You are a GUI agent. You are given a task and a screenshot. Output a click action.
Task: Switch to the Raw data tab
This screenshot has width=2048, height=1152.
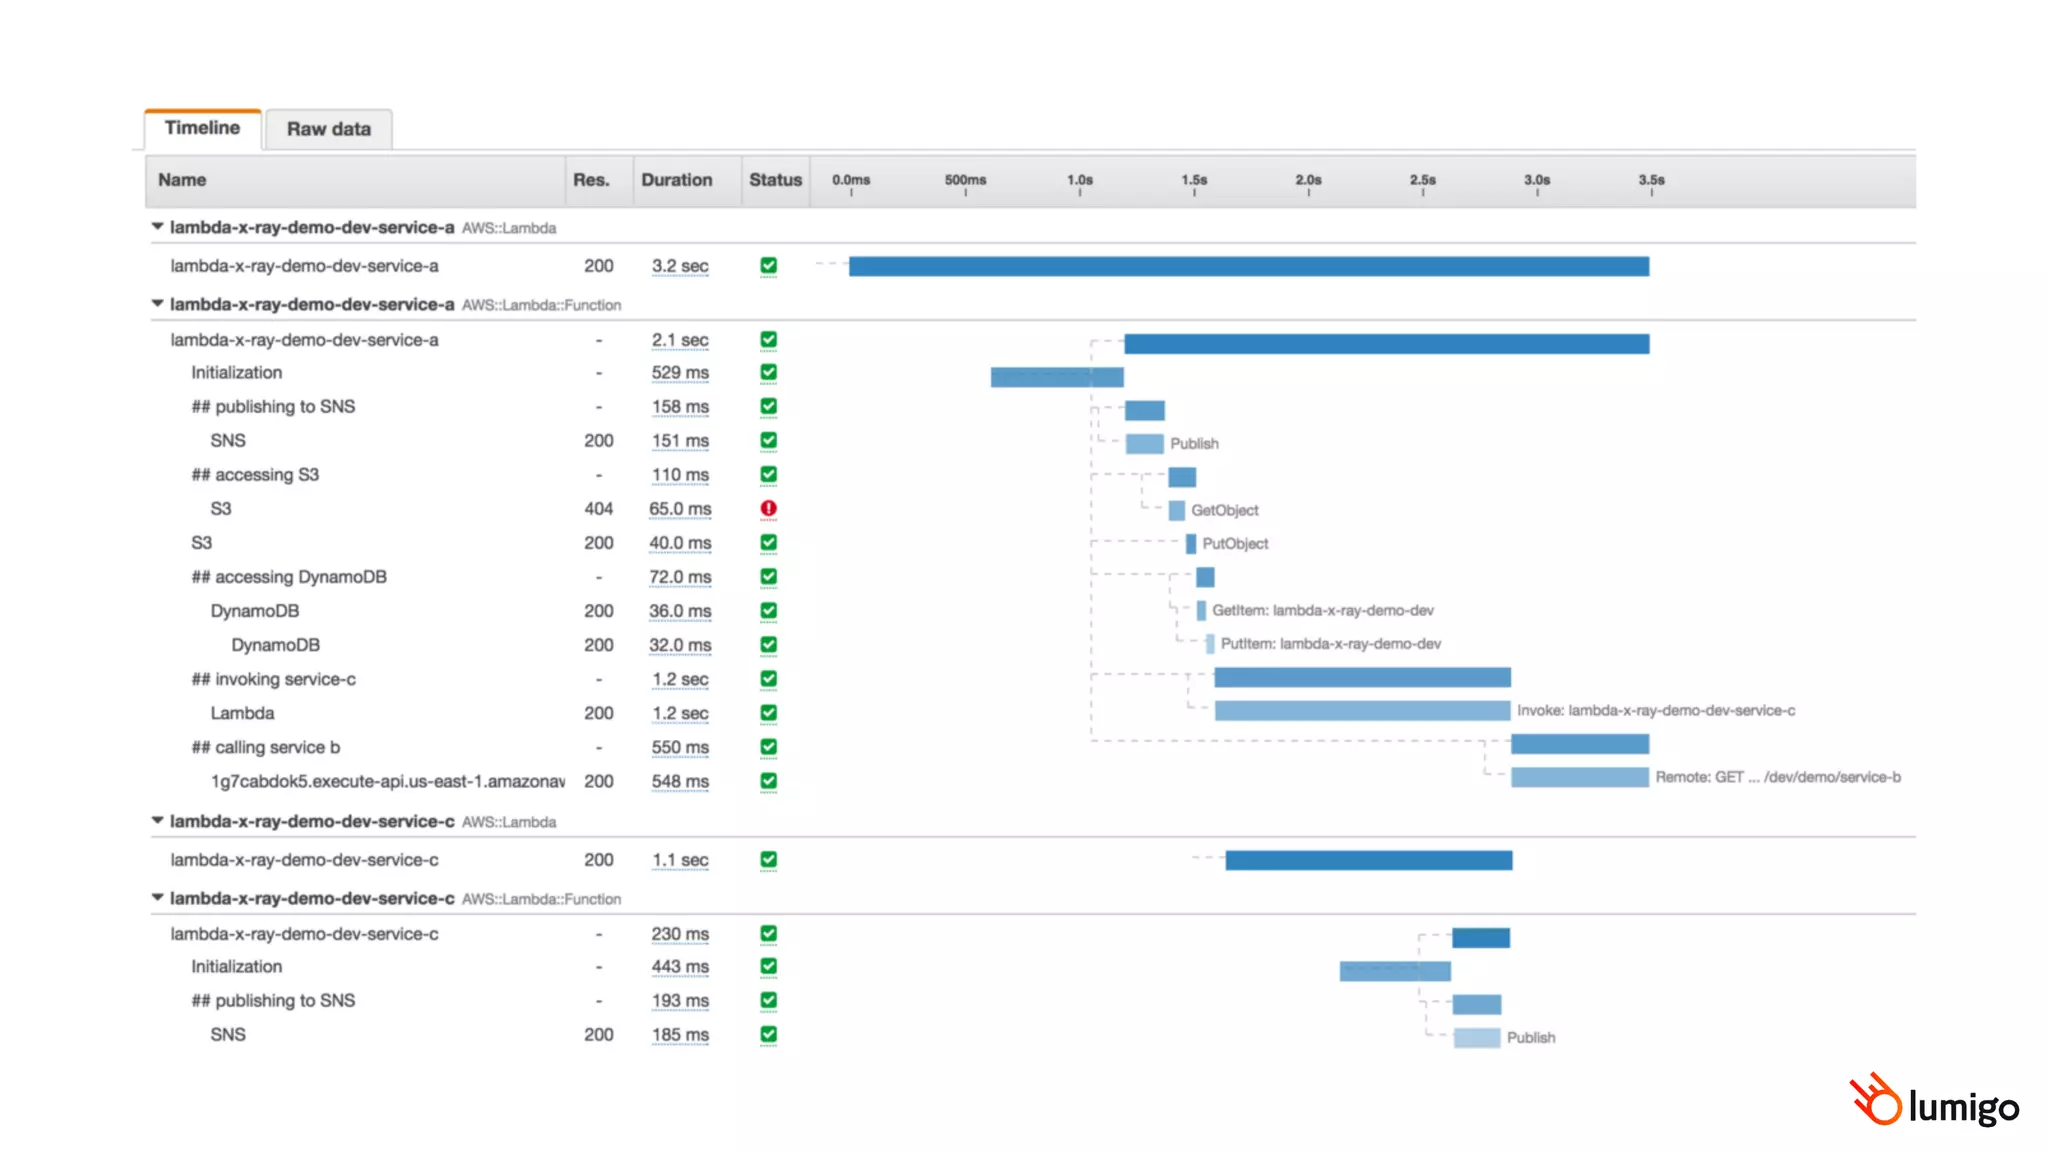(328, 129)
